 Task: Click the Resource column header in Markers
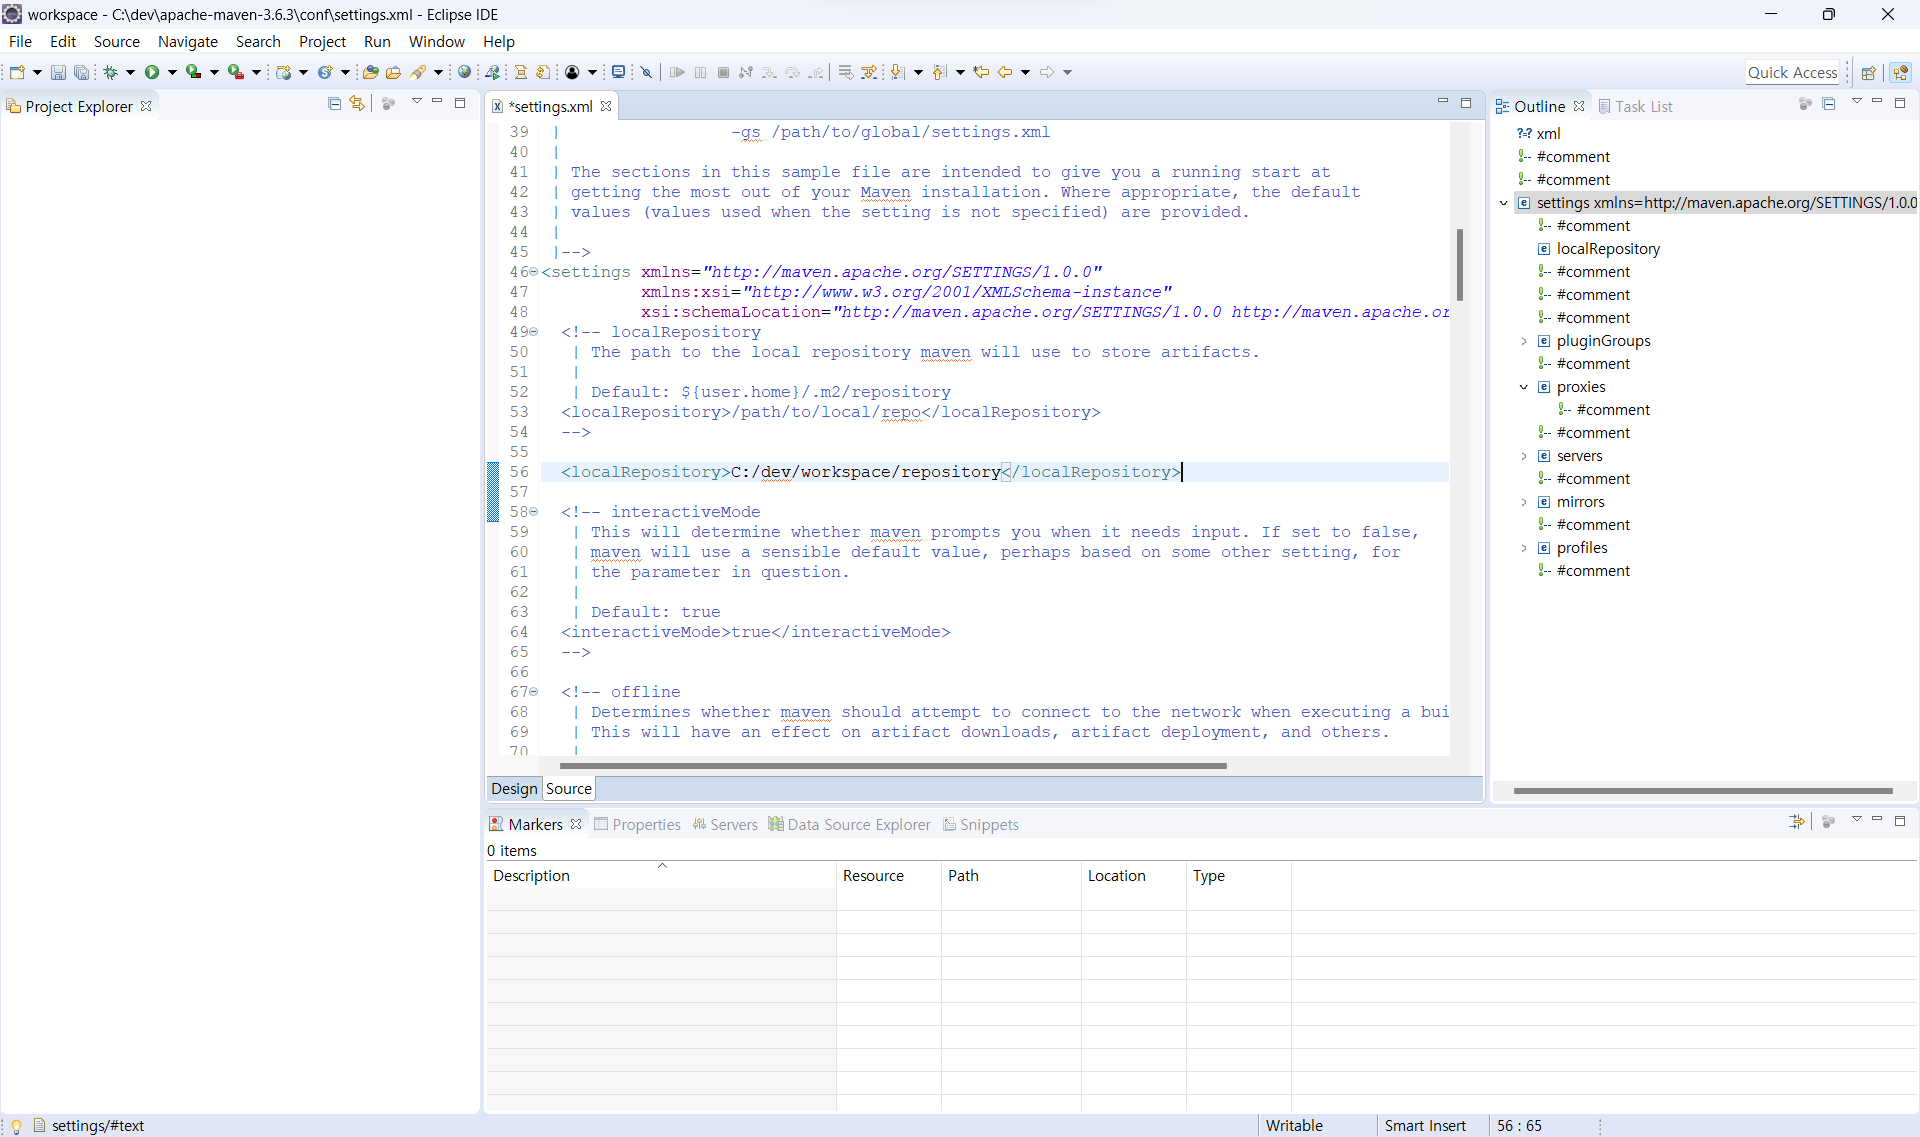(x=889, y=875)
